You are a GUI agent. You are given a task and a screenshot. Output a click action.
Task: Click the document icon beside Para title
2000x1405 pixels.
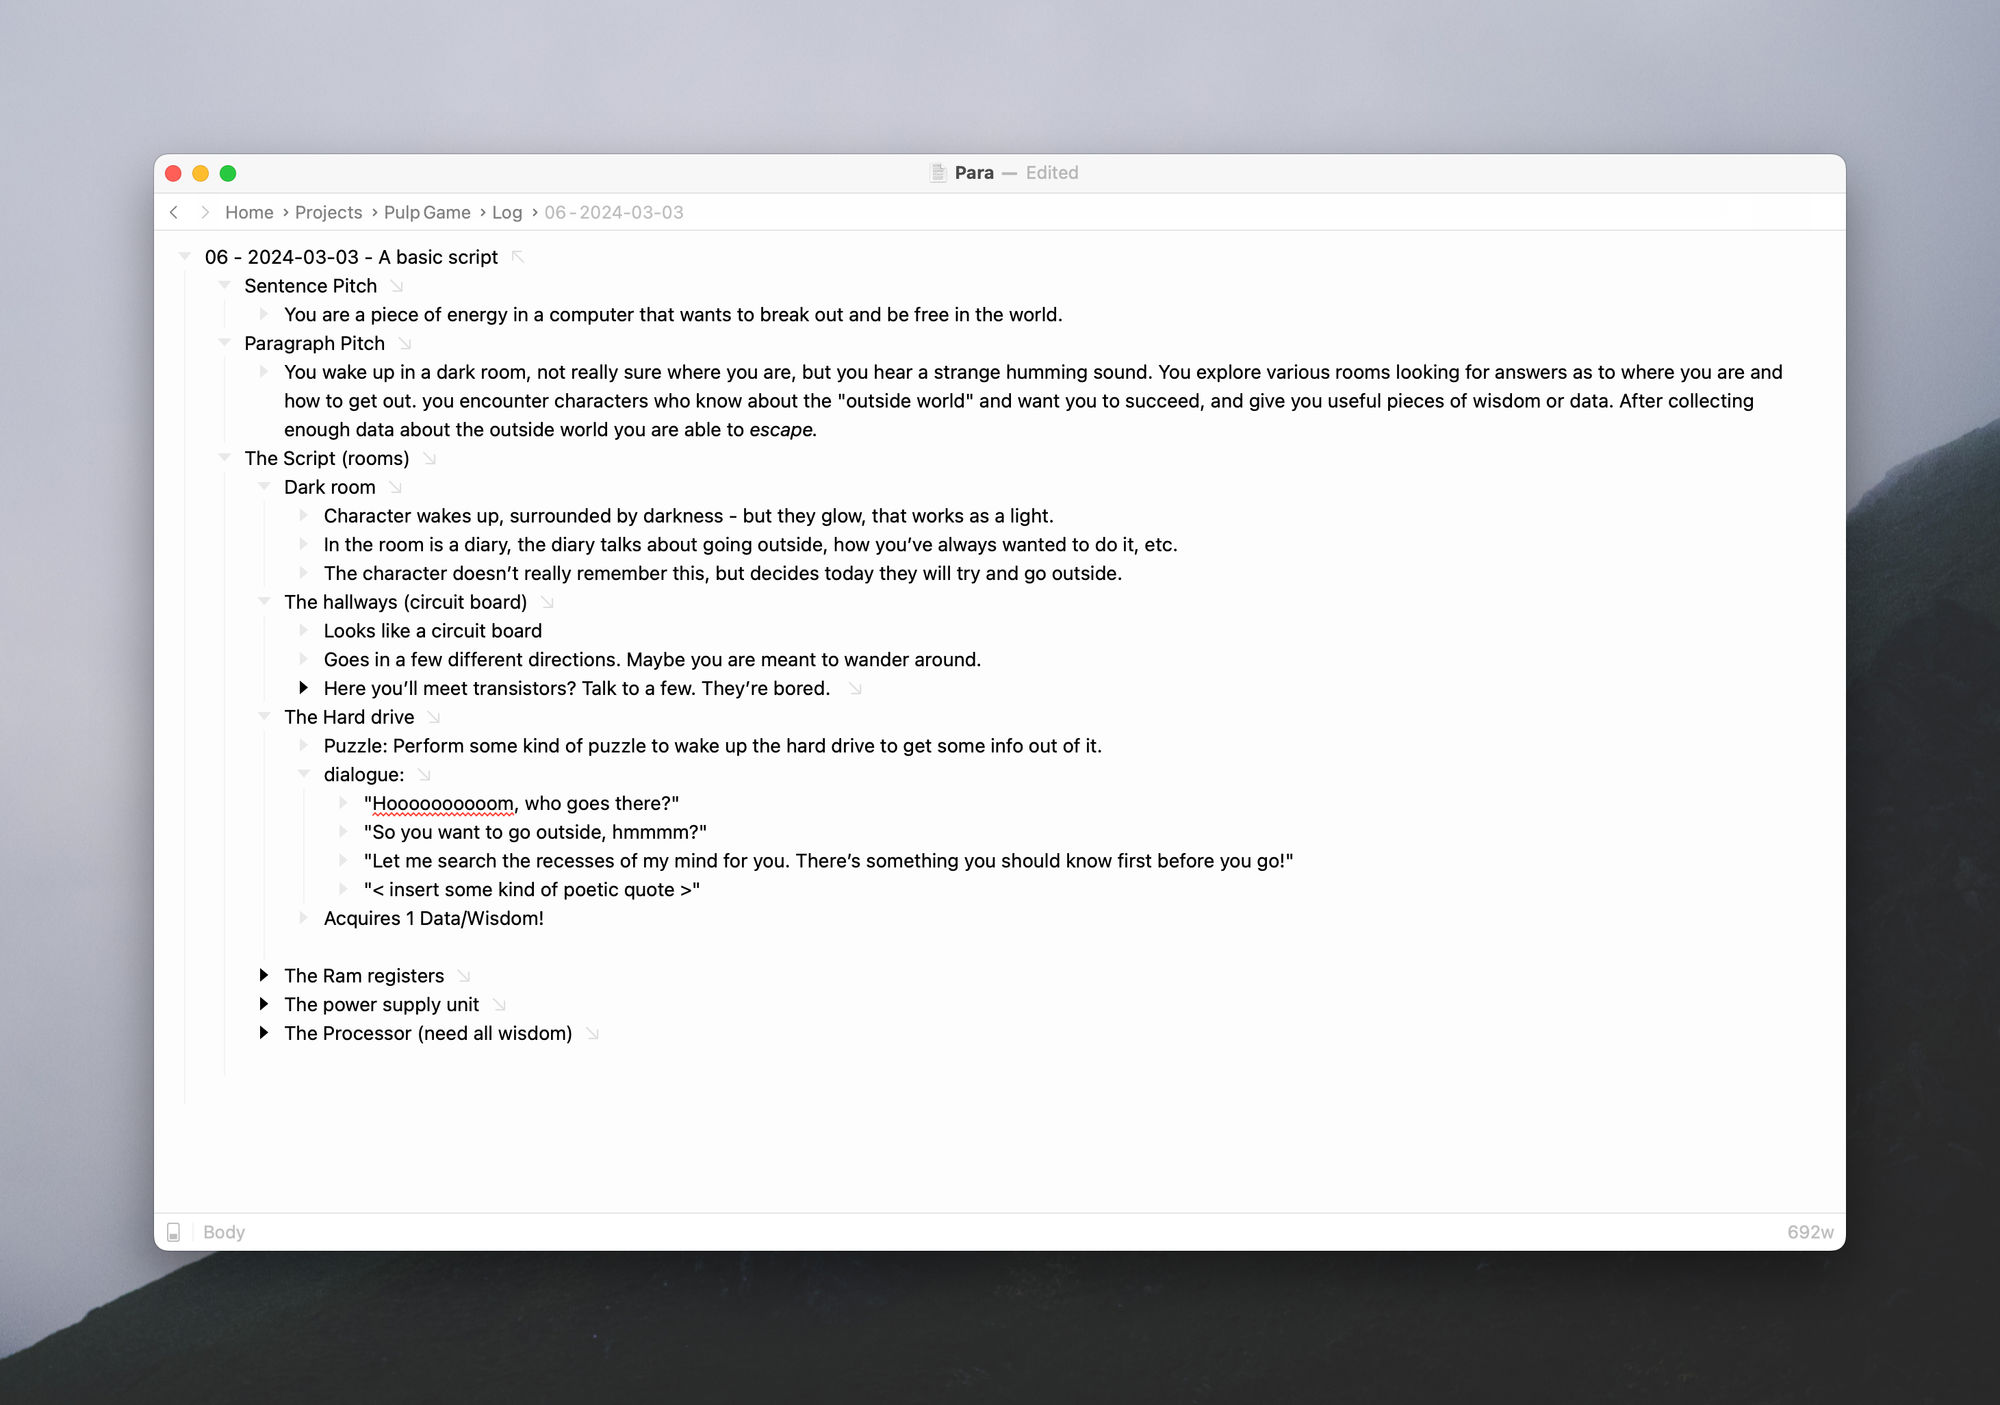coord(938,173)
